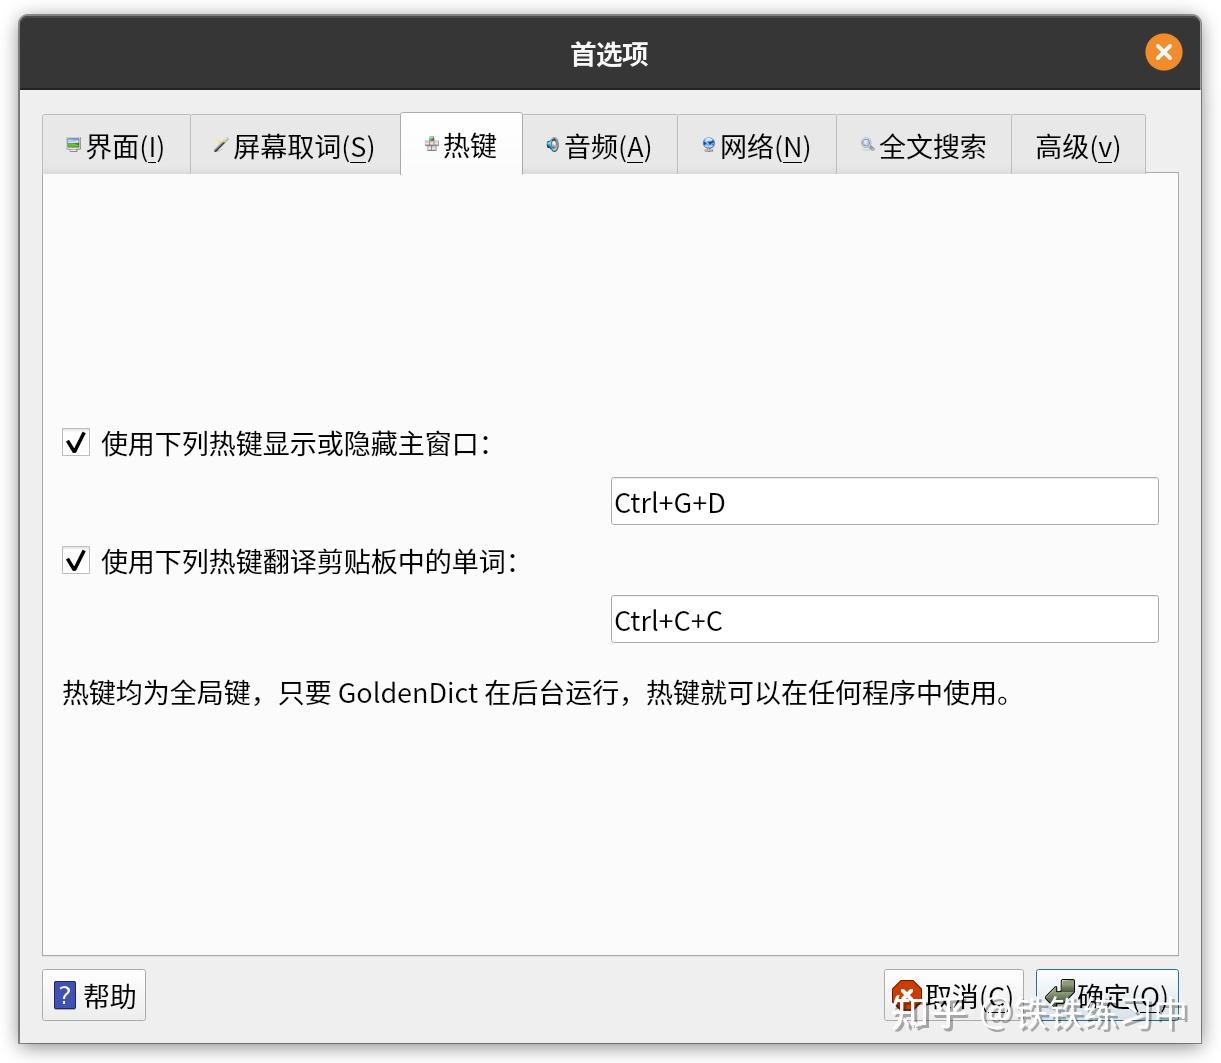This screenshot has height=1063, width=1221.
Task: Click the monitor icon on 界面 tab
Action: tap(72, 145)
